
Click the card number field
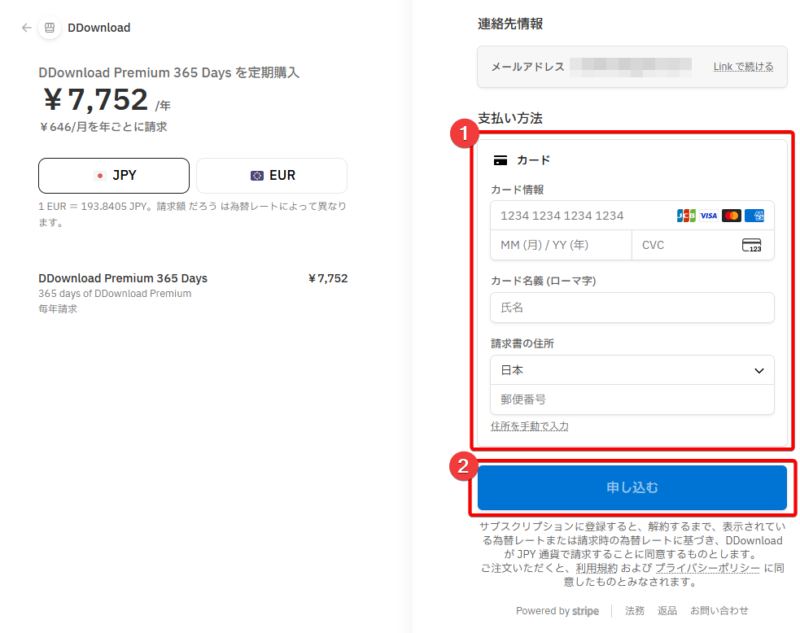point(632,216)
